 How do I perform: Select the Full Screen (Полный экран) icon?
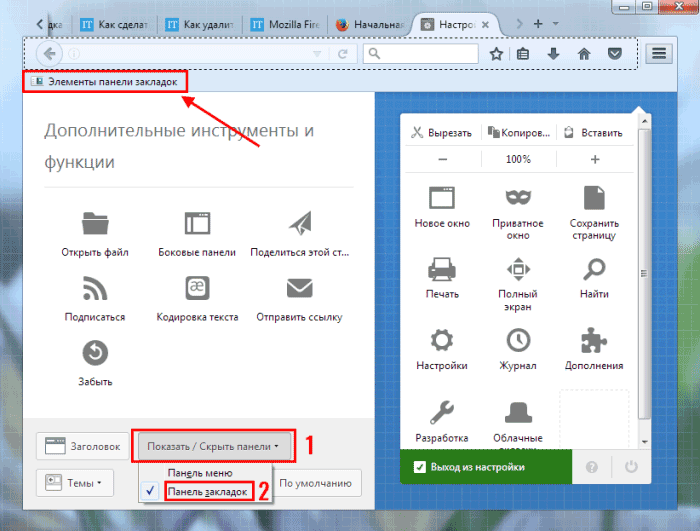[x=517, y=269]
